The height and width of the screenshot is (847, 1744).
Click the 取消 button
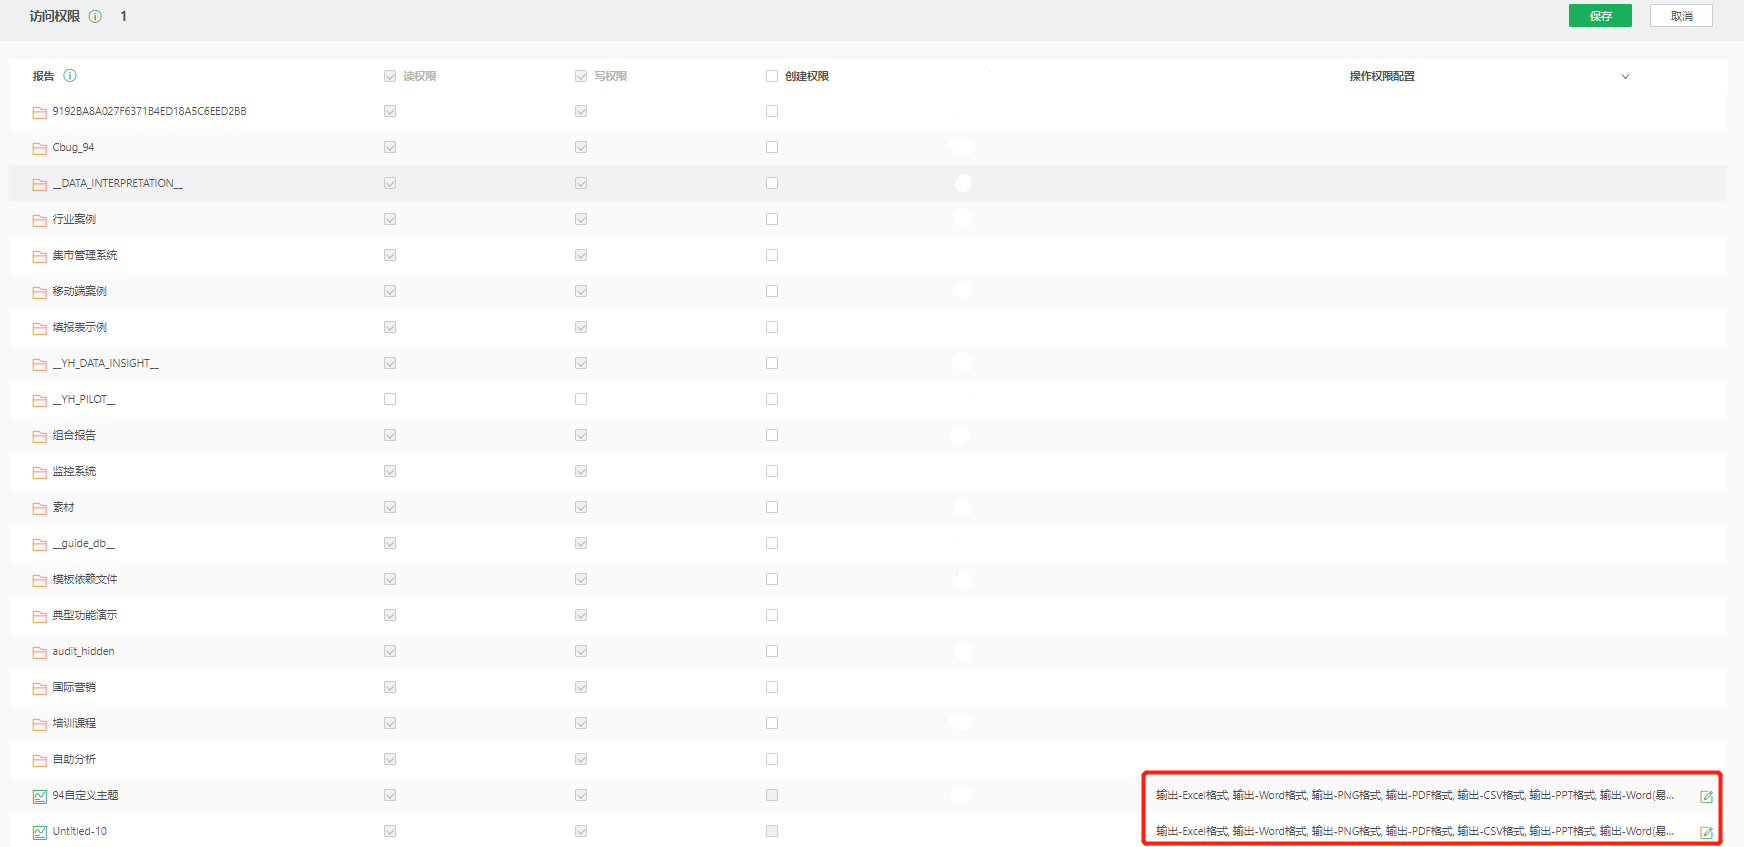[x=1681, y=16]
